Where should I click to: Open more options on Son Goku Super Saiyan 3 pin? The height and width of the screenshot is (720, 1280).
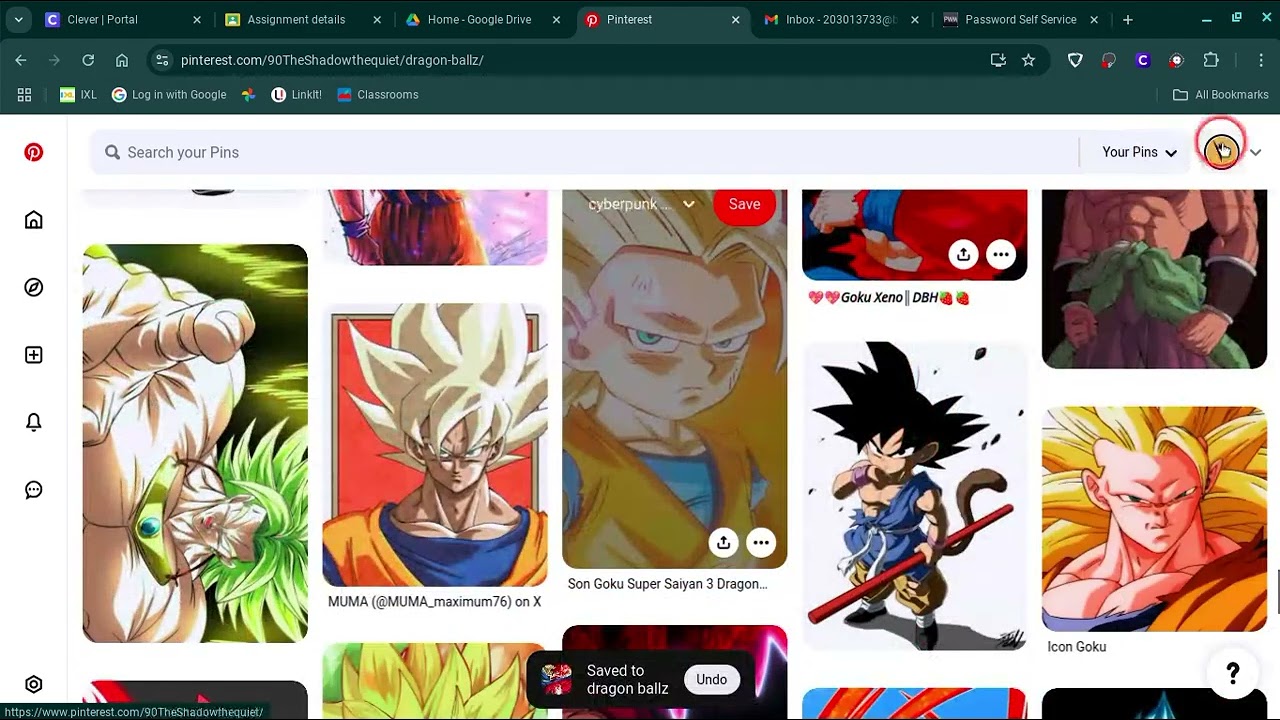click(x=761, y=542)
